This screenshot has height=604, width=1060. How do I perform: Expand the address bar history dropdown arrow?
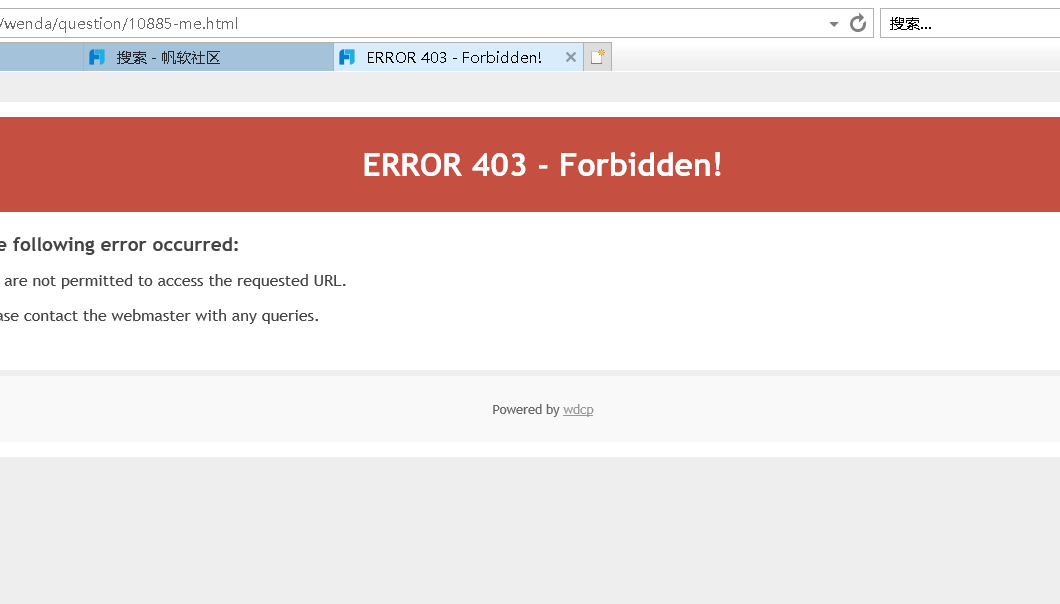click(834, 24)
